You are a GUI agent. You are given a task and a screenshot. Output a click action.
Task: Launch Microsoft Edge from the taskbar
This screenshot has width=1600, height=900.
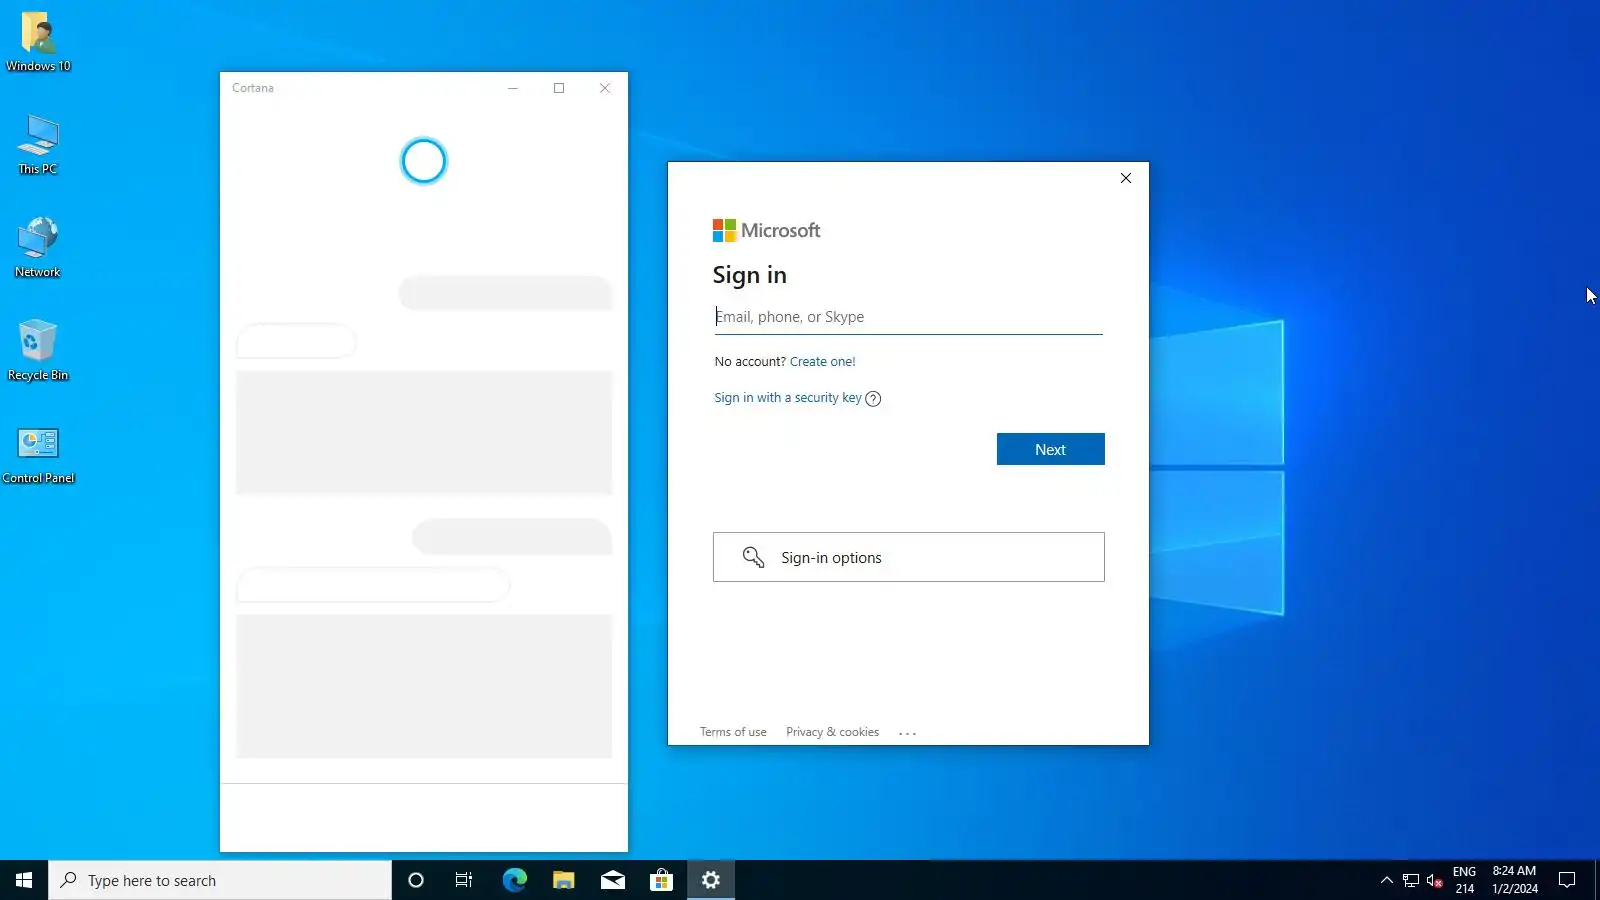pos(514,880)
